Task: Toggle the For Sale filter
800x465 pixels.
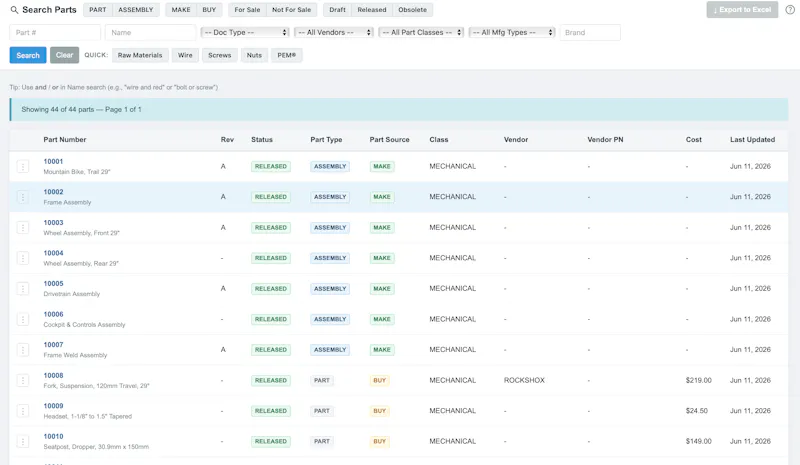Action: click(x=247, y=10)
